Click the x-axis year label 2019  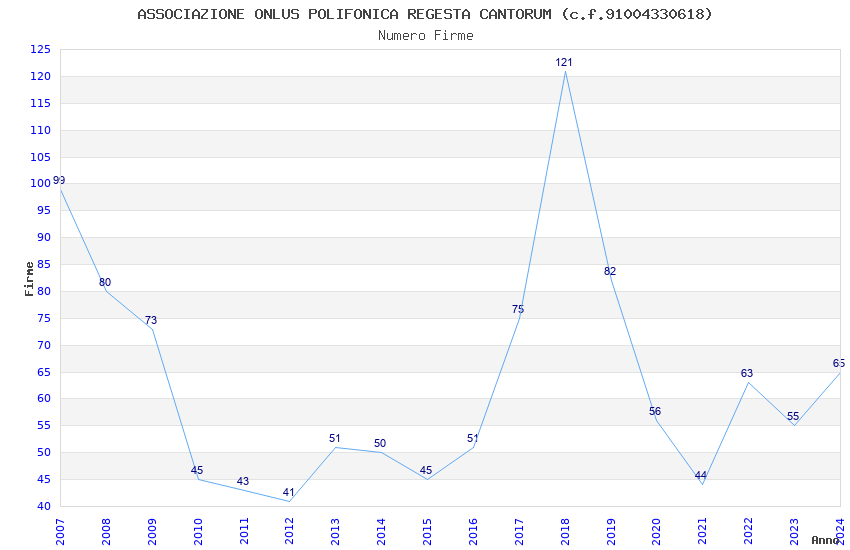(611, 532)
